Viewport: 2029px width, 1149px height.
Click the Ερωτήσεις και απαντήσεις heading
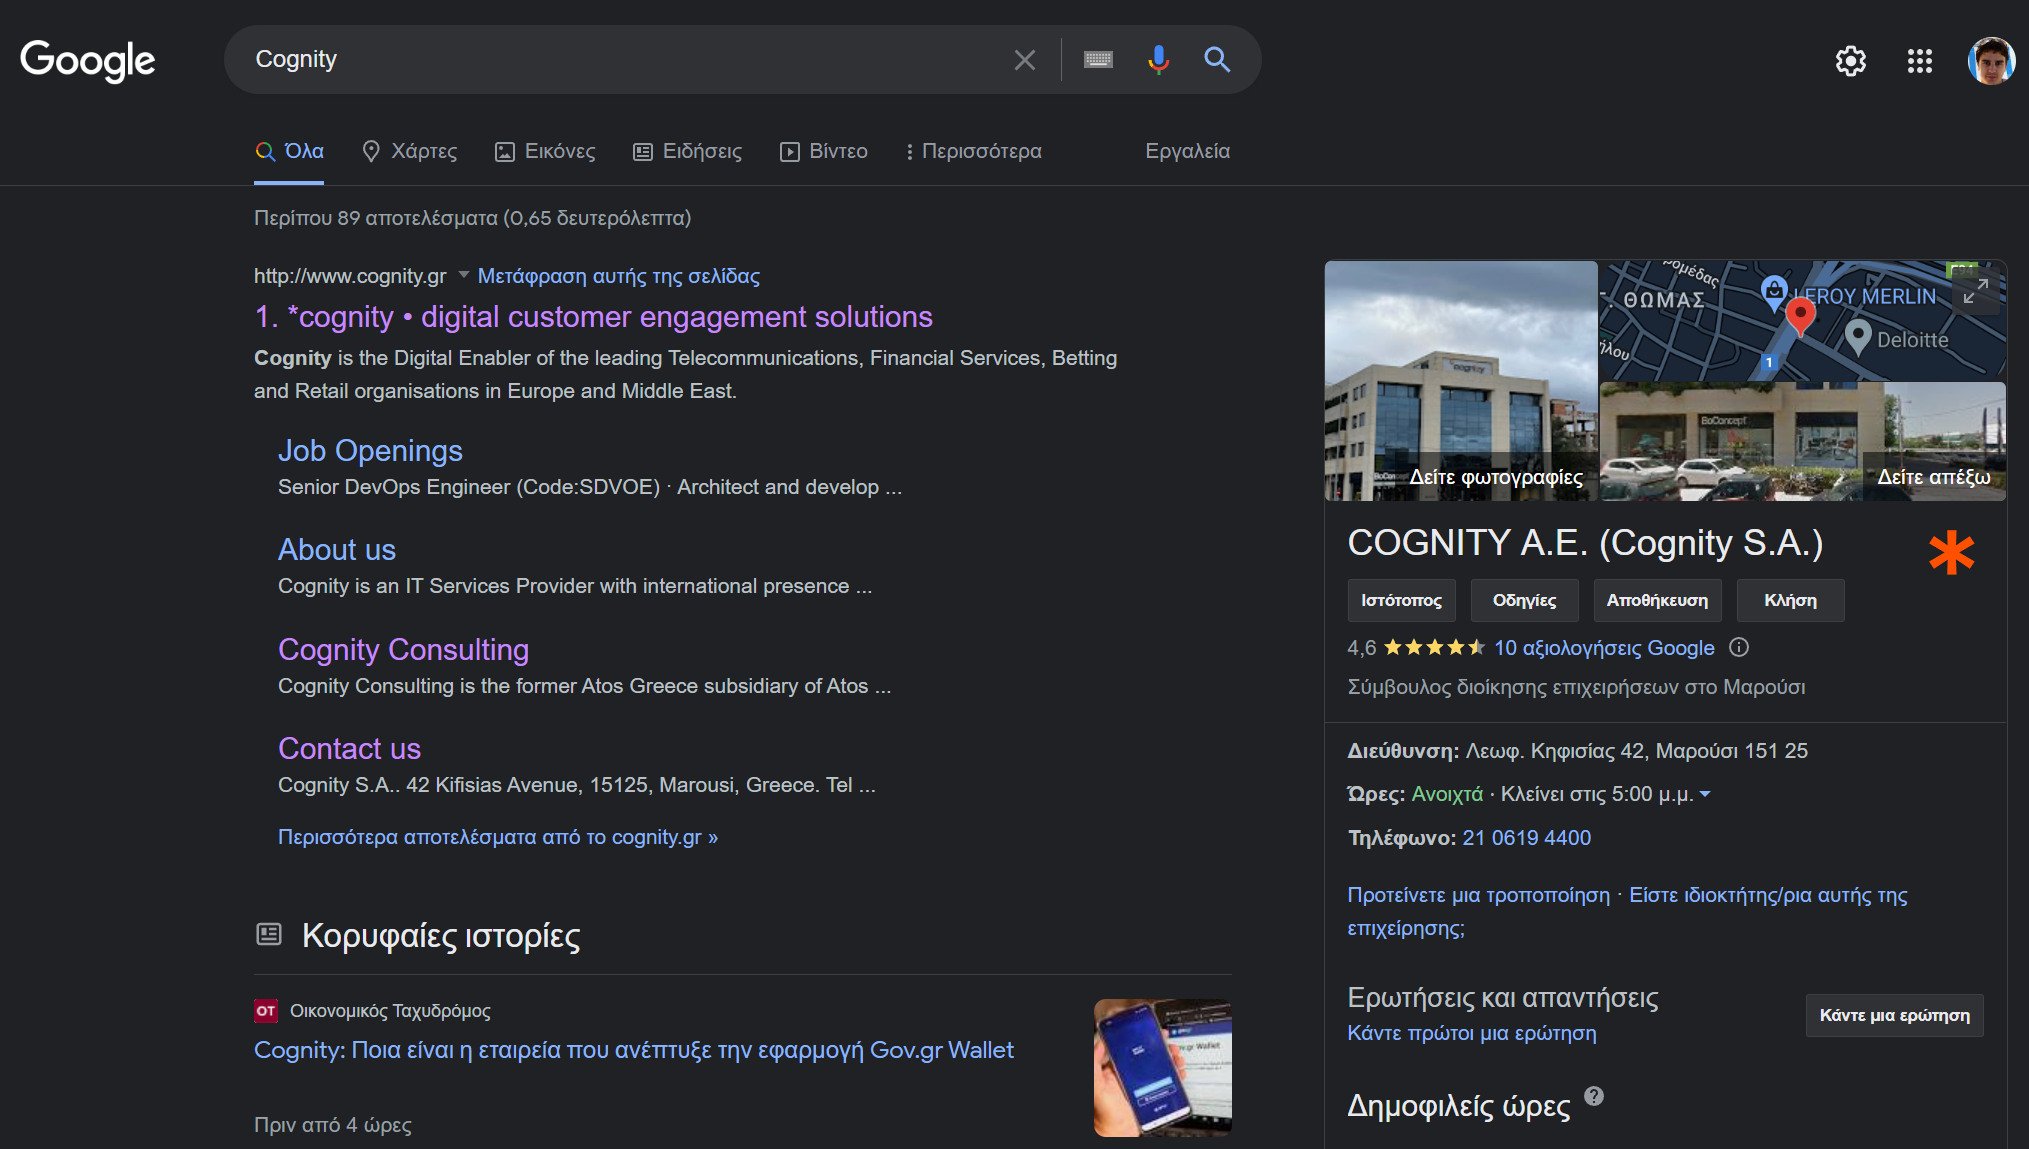point(1503,997)
